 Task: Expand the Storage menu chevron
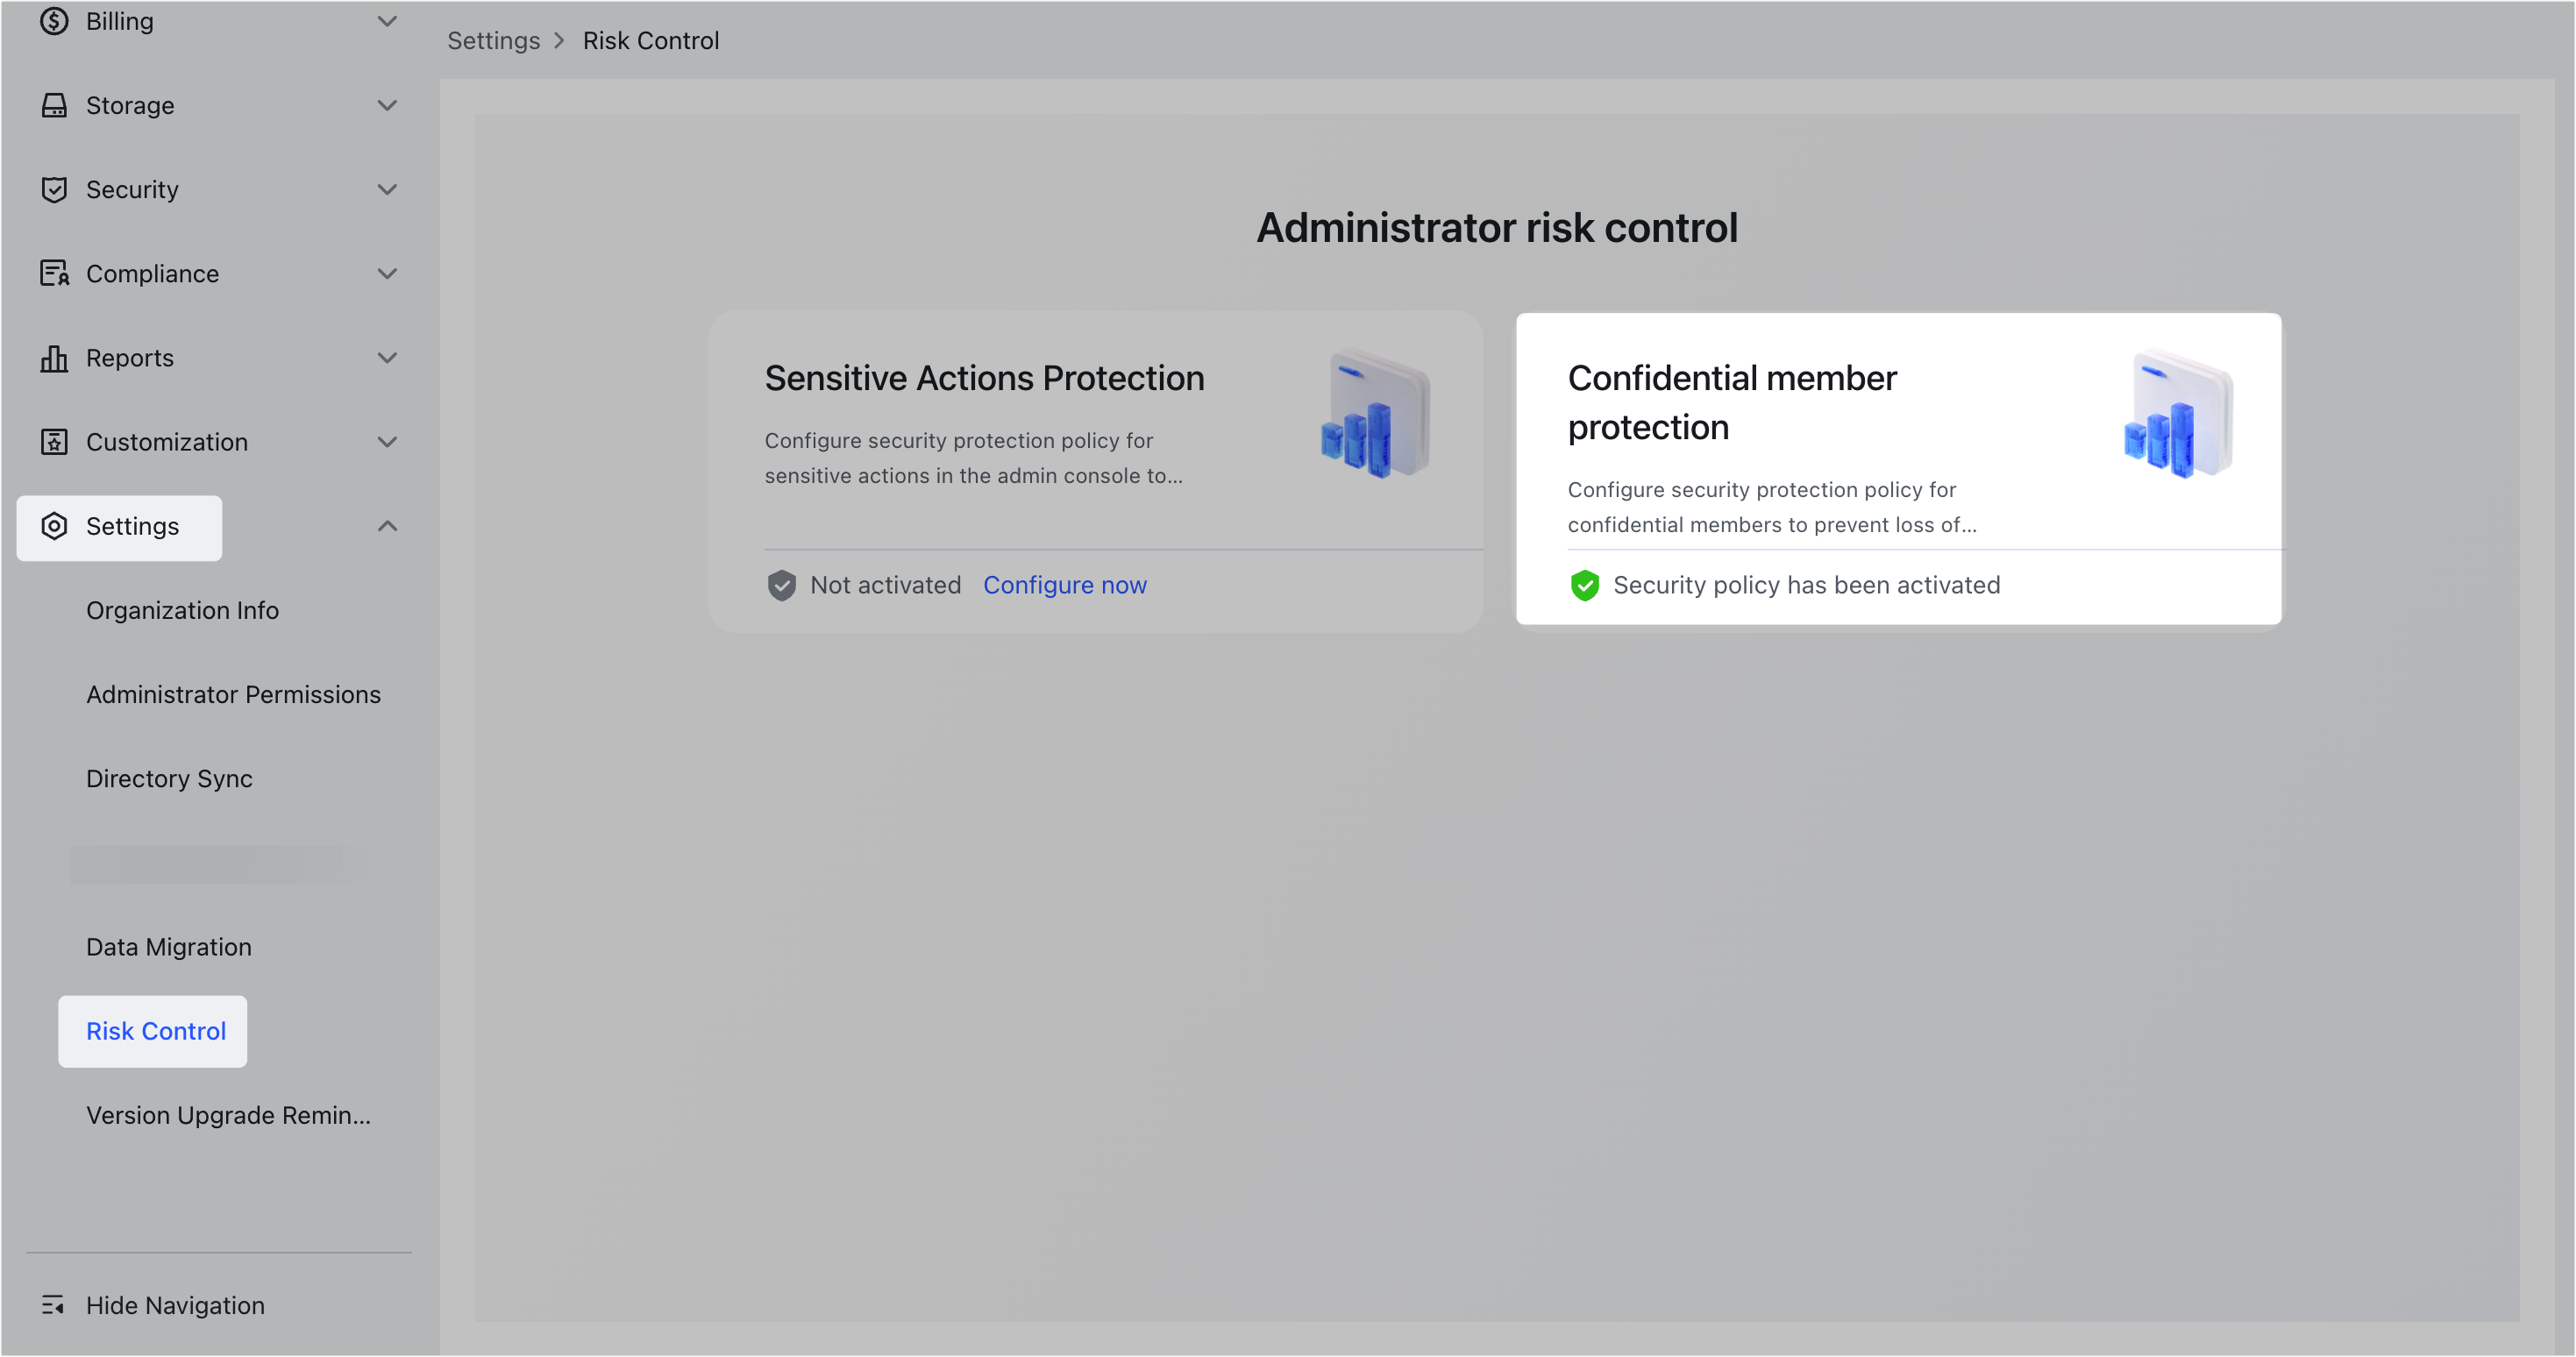pos(387,105)
